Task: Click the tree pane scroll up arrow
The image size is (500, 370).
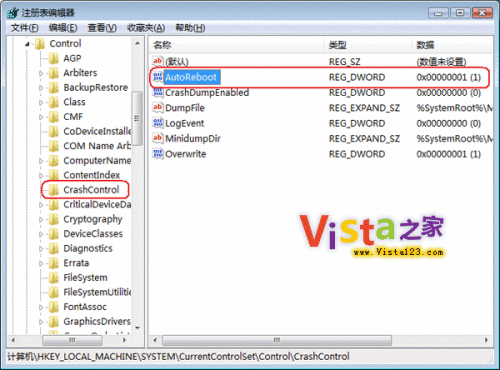Action: click(137, 43)
